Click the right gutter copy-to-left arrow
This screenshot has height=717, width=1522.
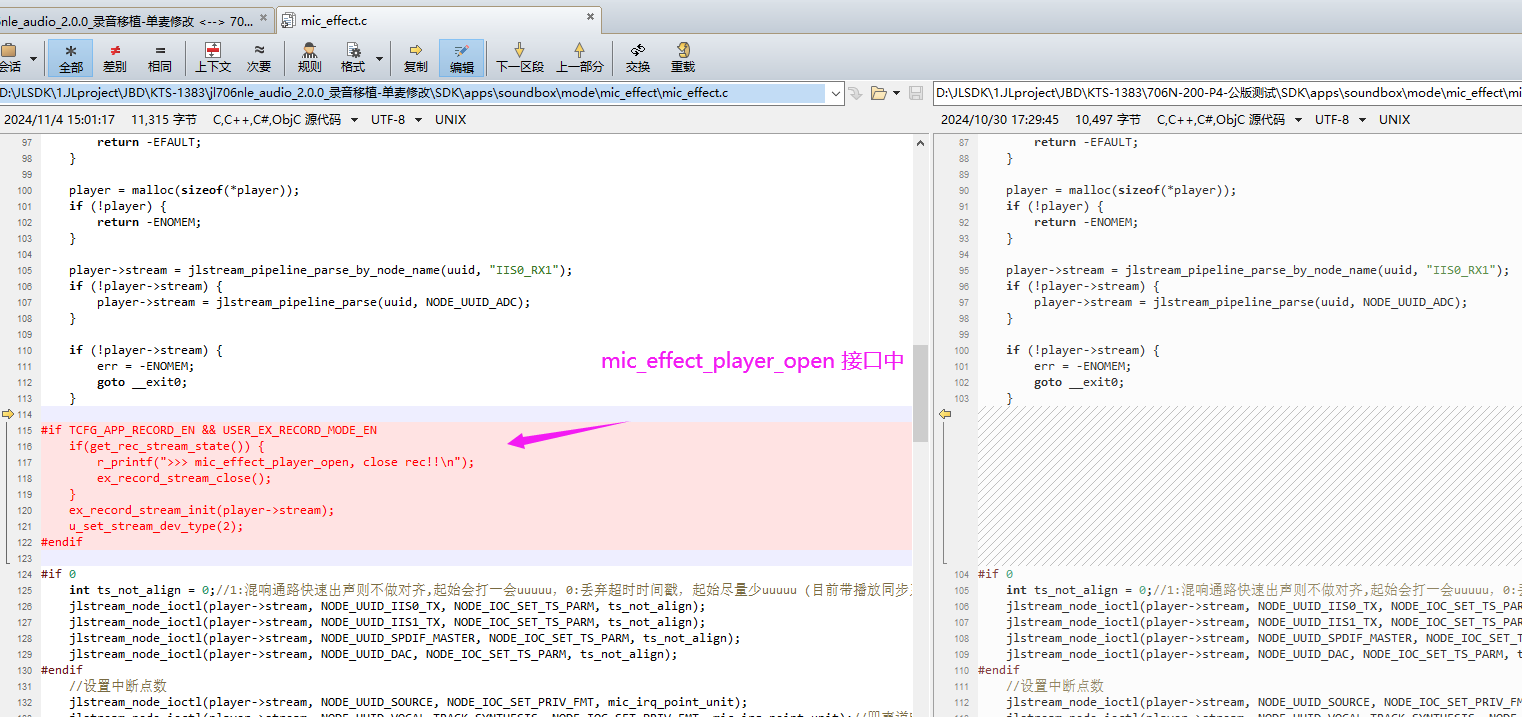pyautogui.click(x=944, y=414)
